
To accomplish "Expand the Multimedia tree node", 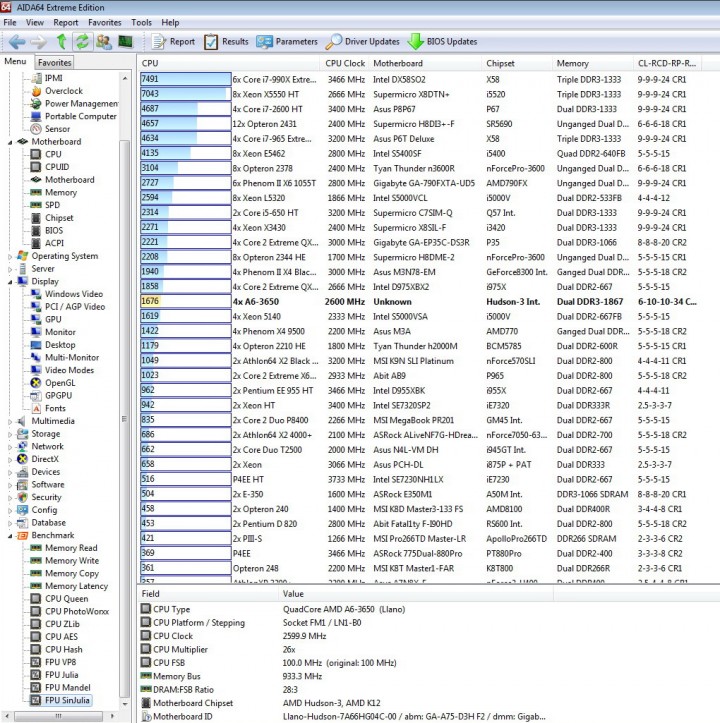I will coord(10,421).
